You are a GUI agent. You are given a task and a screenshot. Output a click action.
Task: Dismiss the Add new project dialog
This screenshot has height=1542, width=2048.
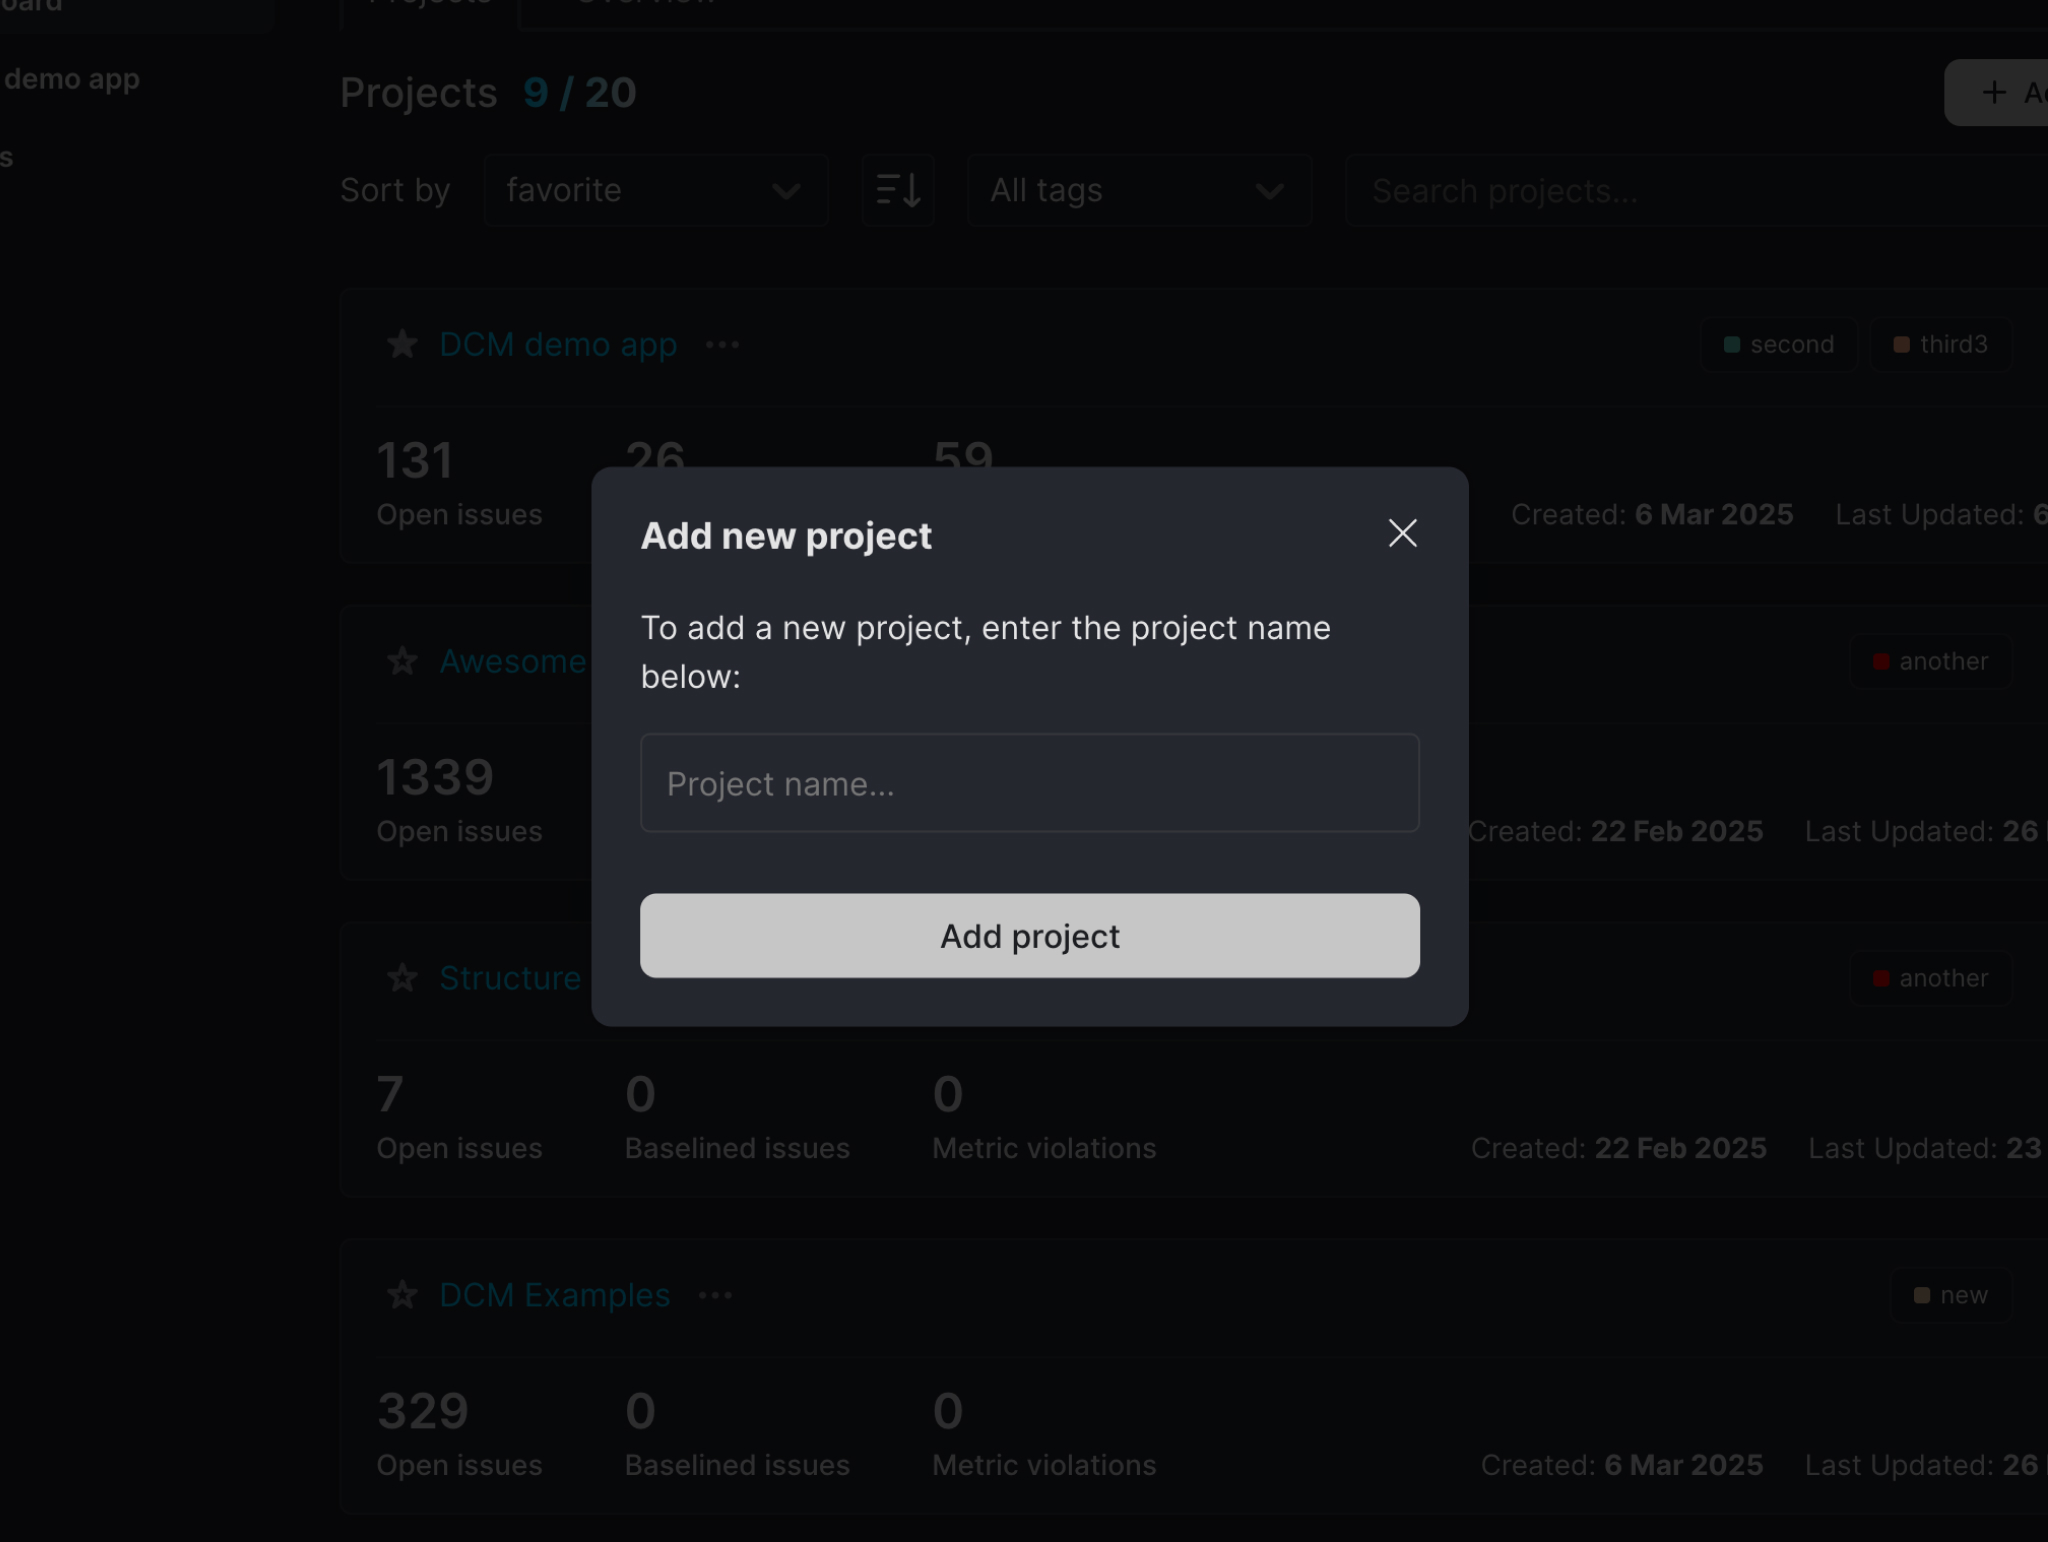[1402, 534]
